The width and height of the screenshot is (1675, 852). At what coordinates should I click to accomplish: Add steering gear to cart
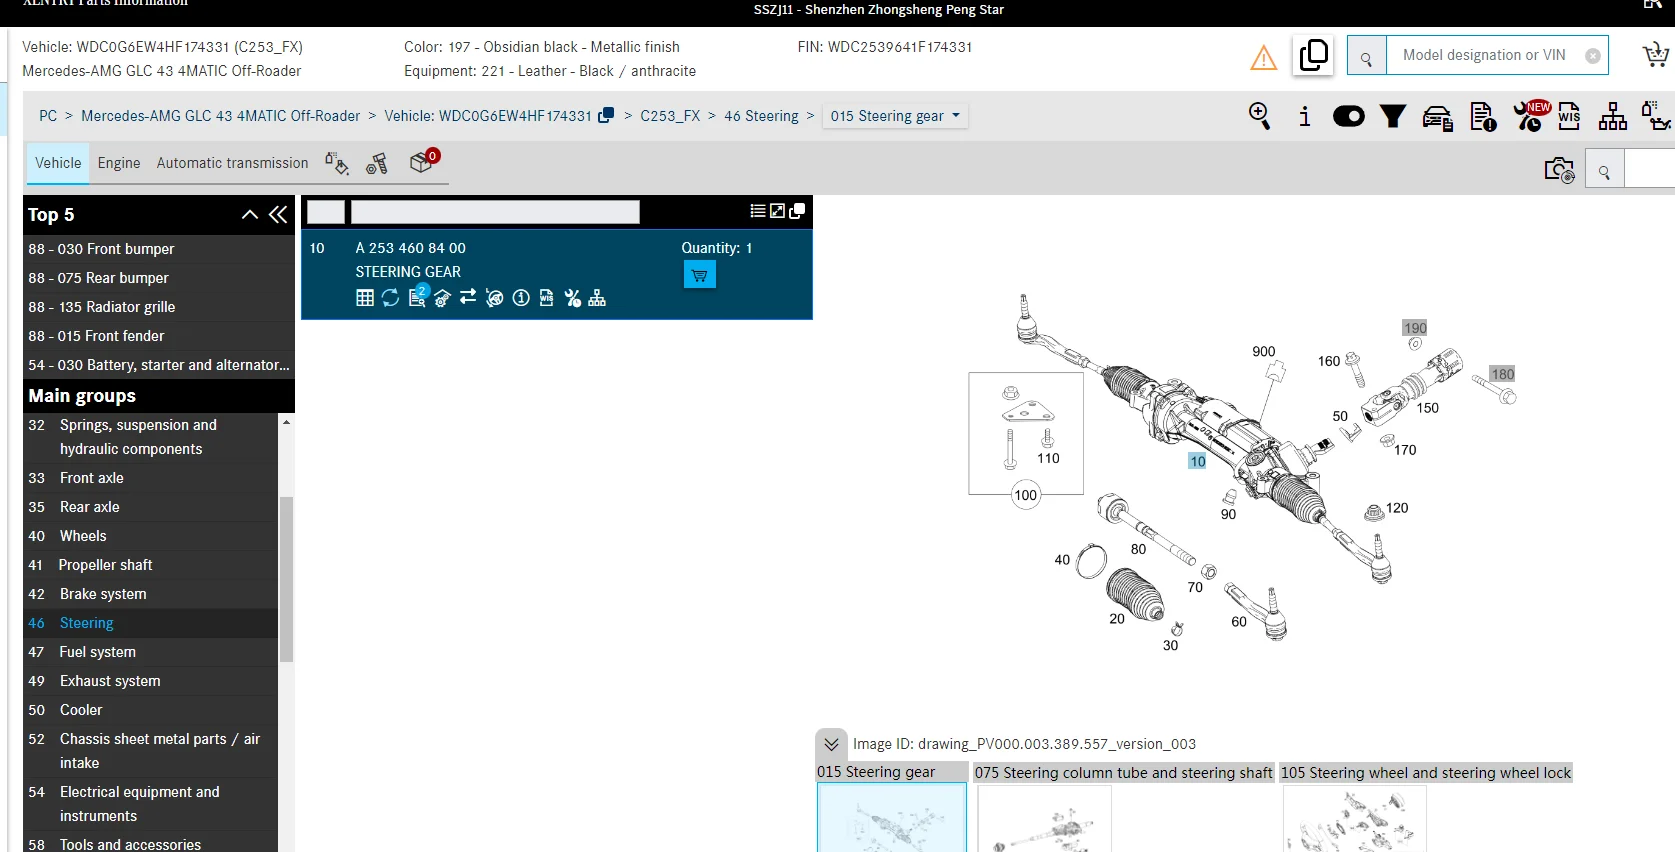pos(699,275)
